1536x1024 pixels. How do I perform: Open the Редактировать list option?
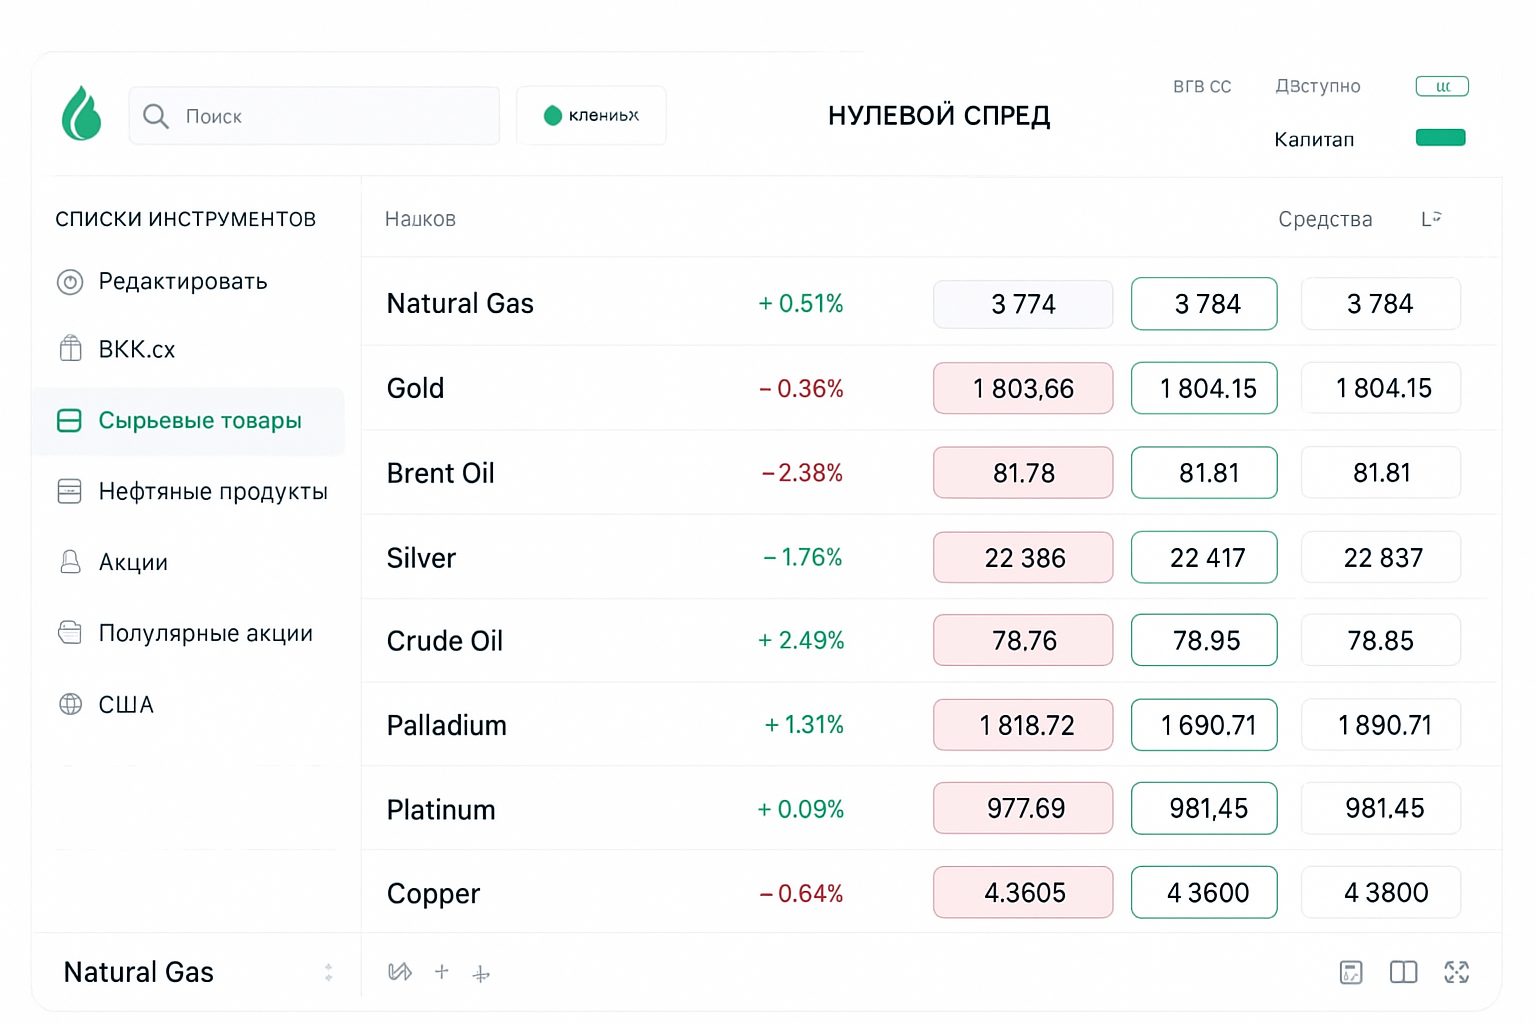(x=183, y=282)
